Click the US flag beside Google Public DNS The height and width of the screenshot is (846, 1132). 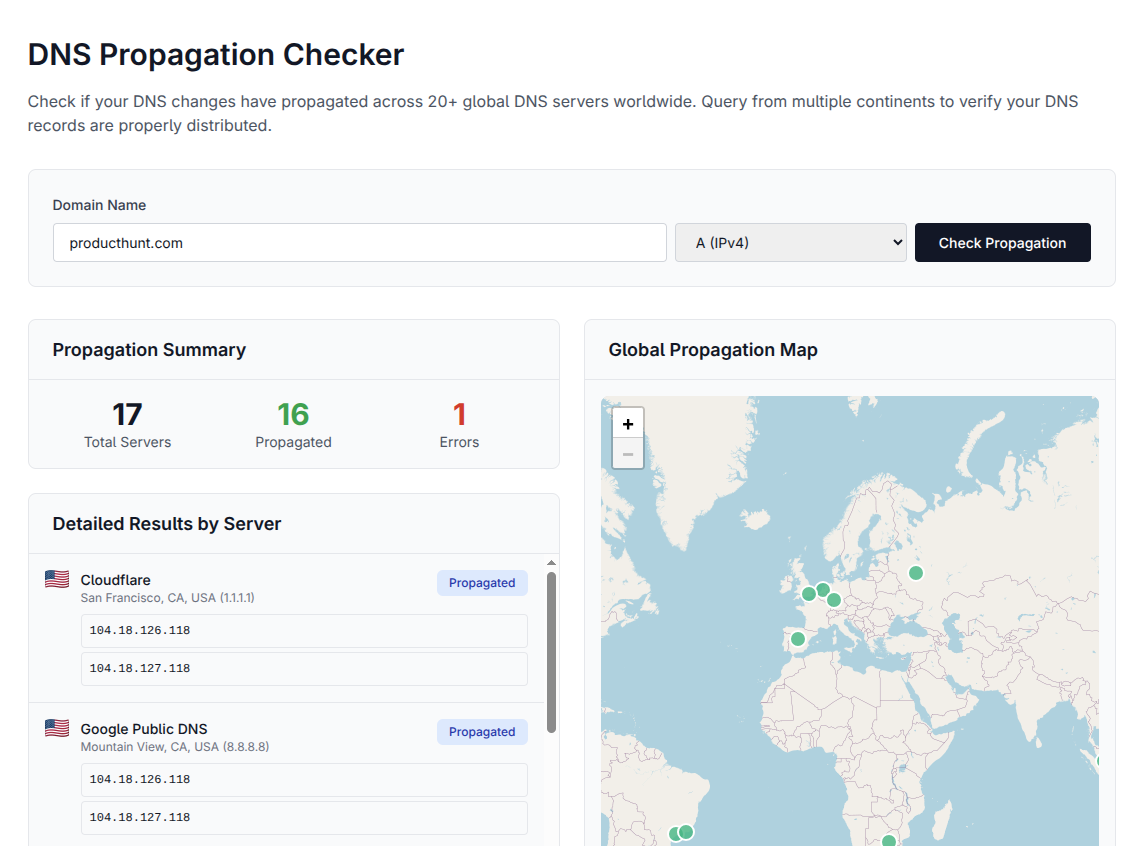tap(57, 728)
